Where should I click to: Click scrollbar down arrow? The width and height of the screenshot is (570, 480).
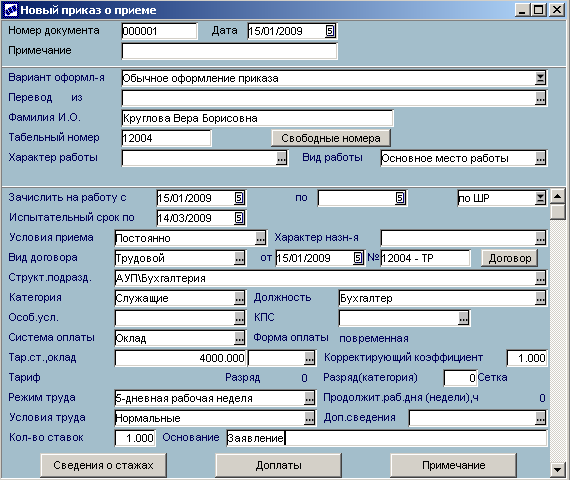558,469
